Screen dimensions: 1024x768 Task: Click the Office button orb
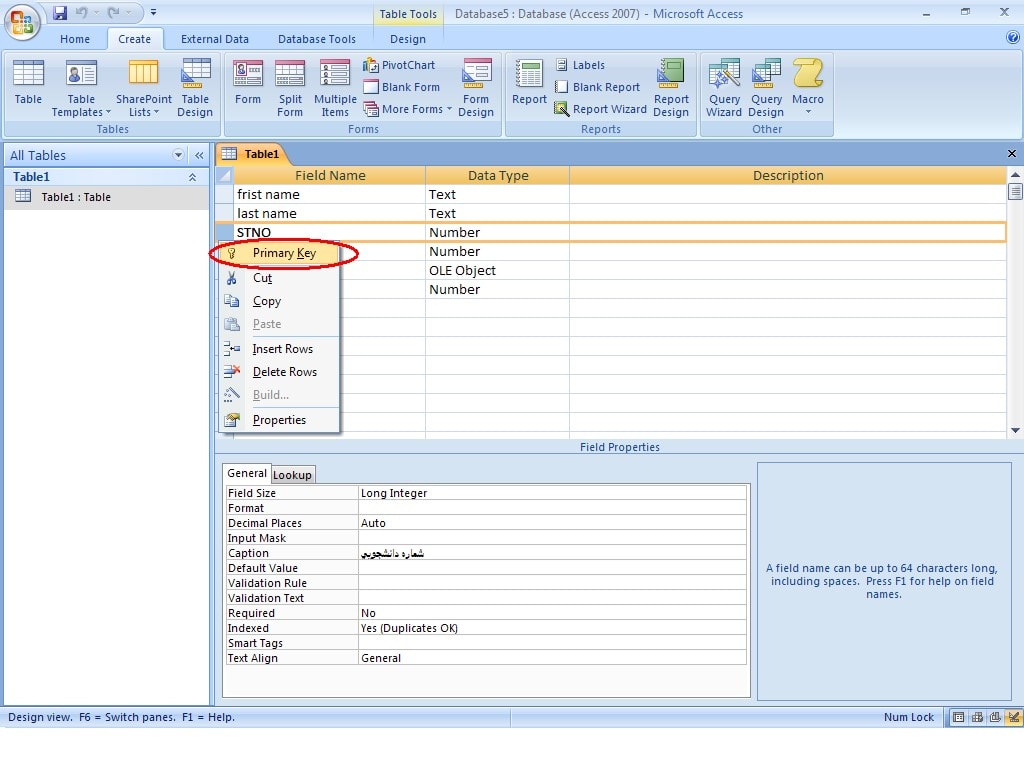tap(22, 22)
